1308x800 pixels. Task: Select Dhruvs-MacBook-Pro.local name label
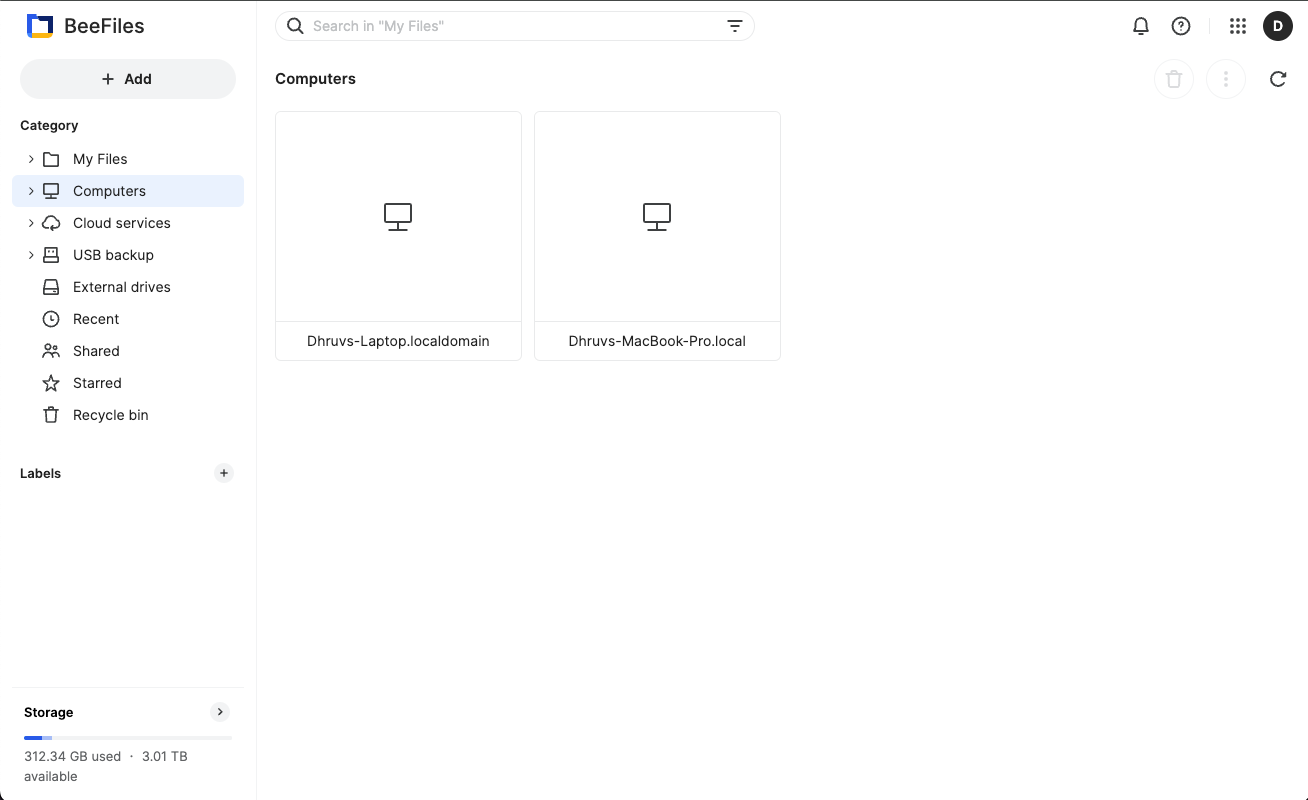[657, 341]
